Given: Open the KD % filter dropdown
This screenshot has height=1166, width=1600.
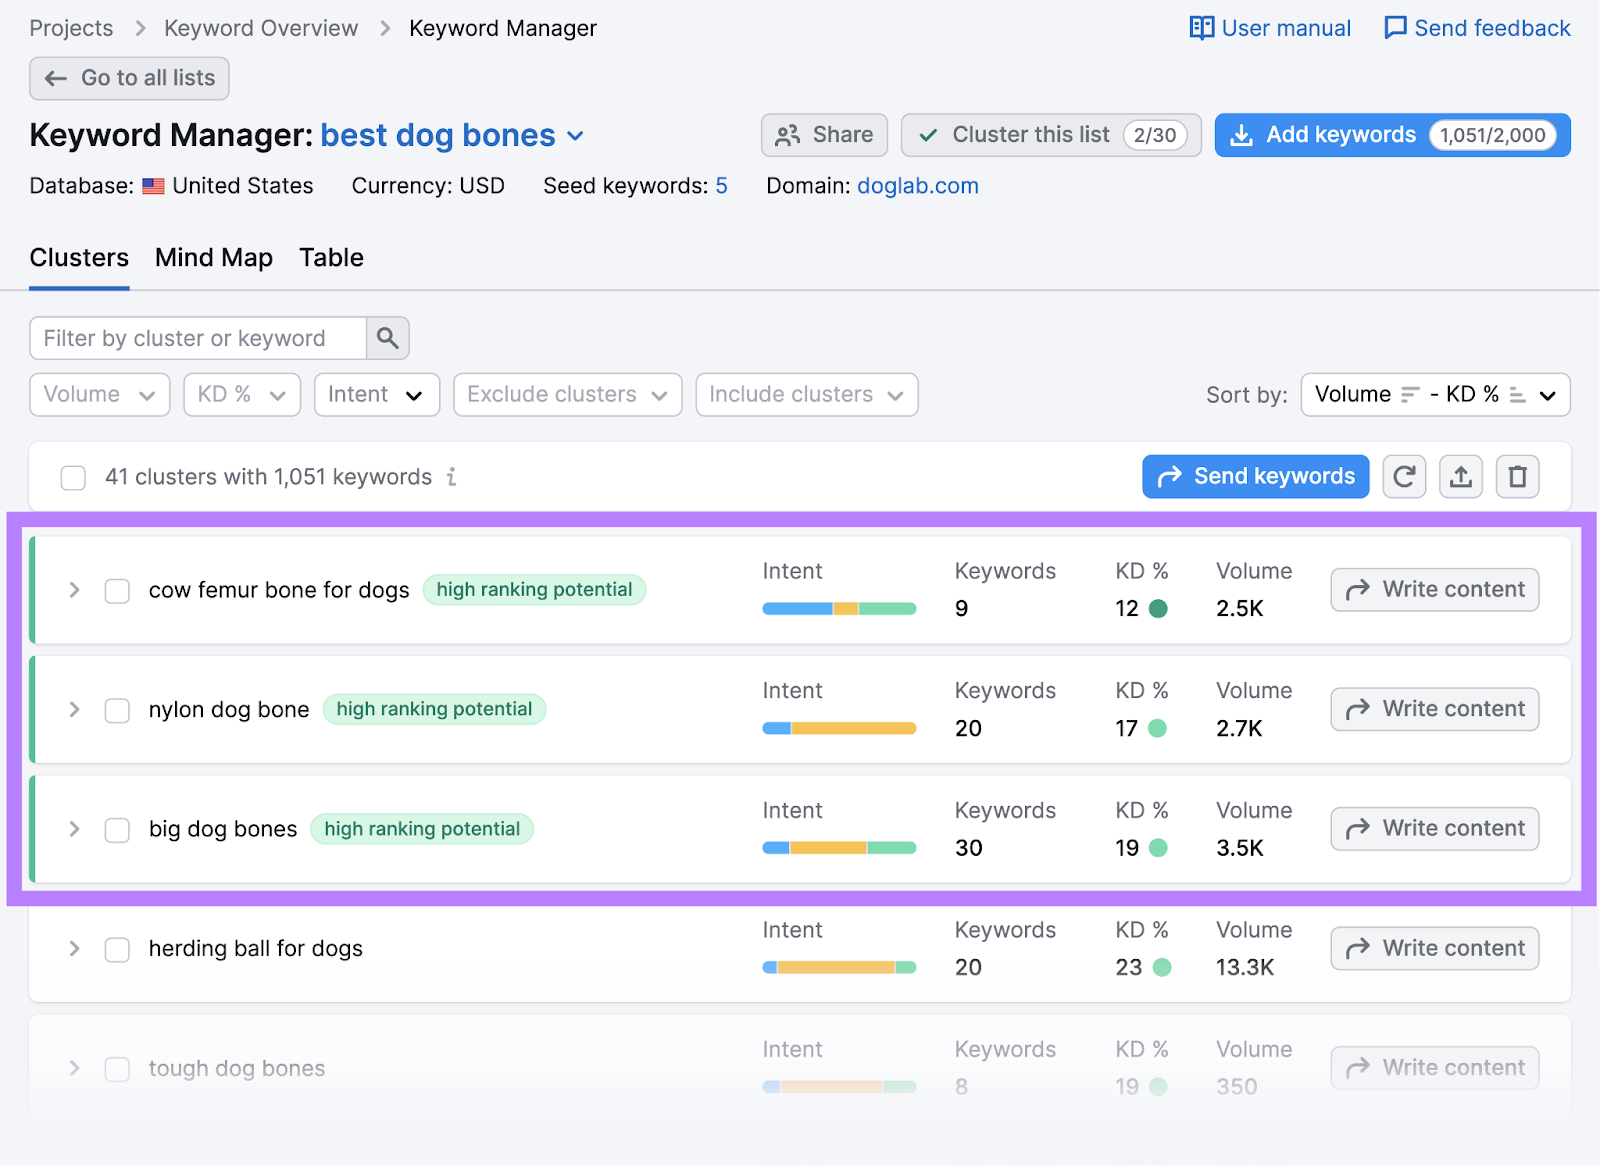Looking at the screenshot, I should (x=242, y=395).
